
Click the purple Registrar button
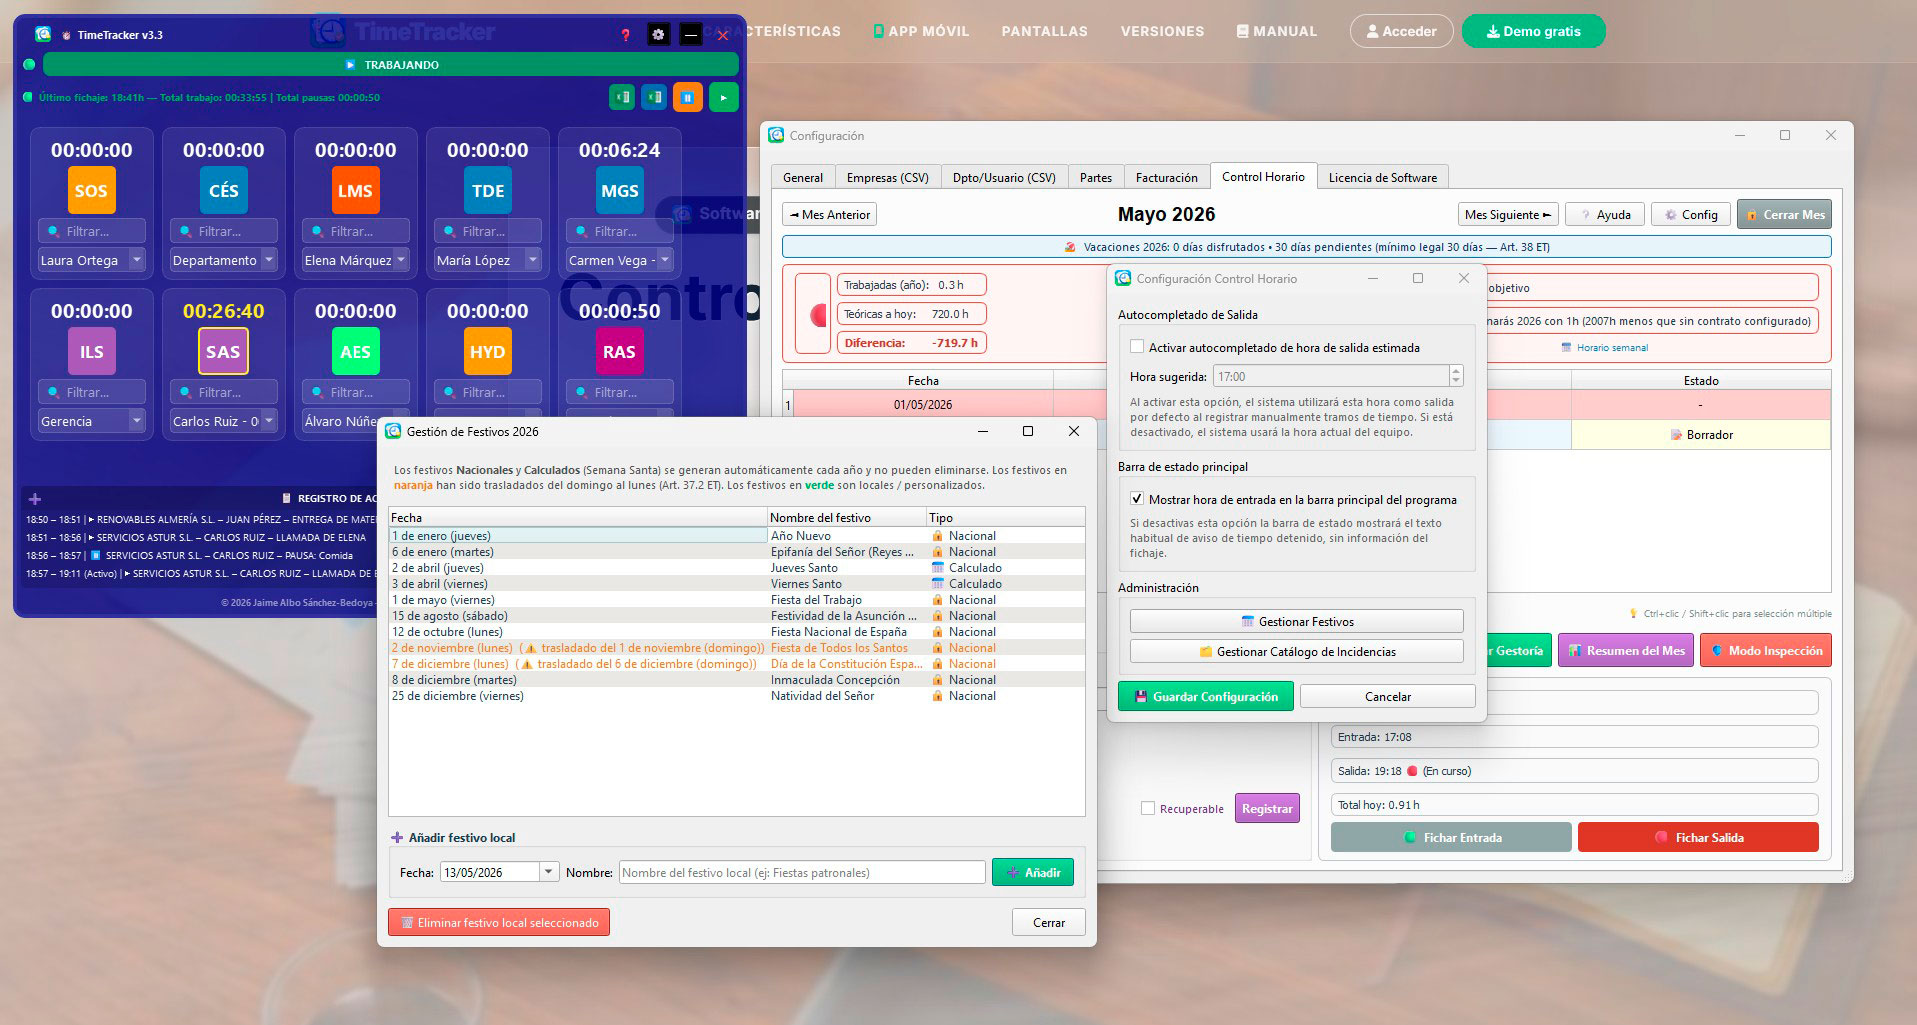(x=1267, y=808)
